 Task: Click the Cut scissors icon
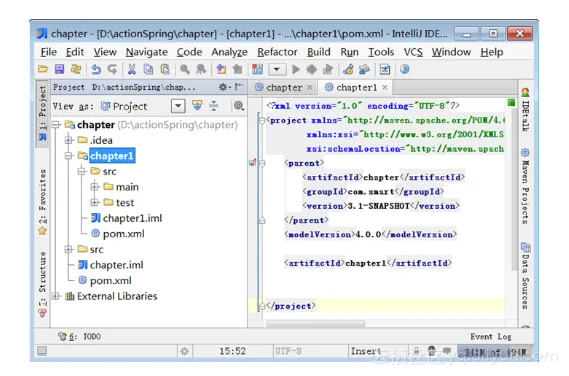(132, 69)
